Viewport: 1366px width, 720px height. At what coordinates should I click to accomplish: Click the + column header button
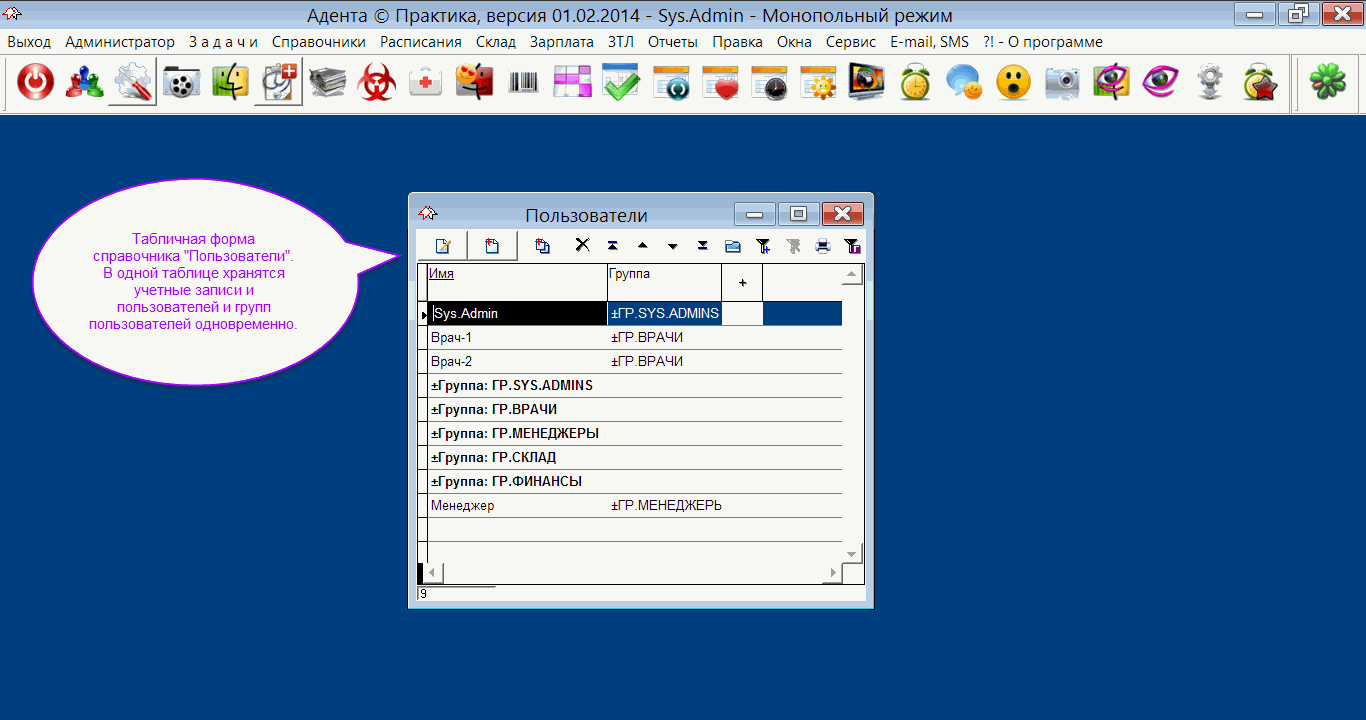click(742, 283)
